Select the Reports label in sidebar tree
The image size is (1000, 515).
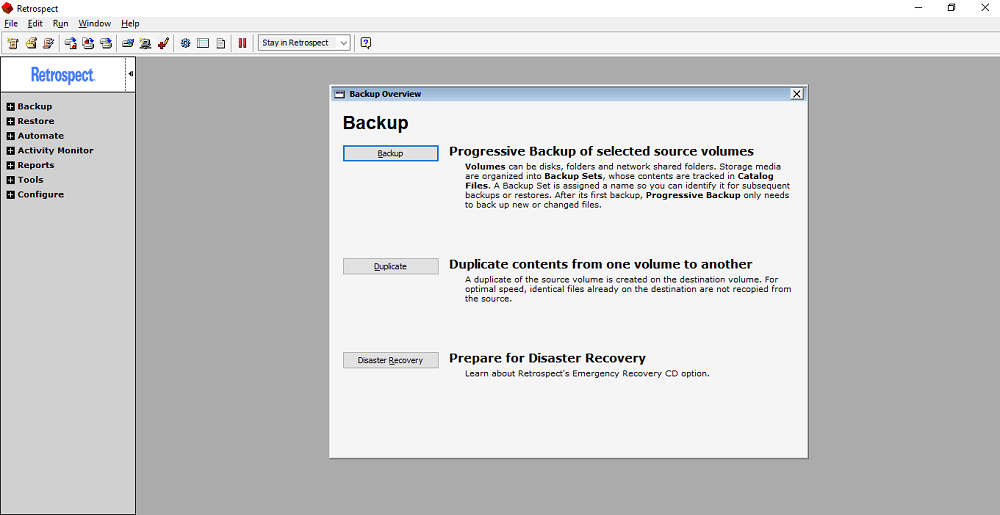[x=36, y=165]
